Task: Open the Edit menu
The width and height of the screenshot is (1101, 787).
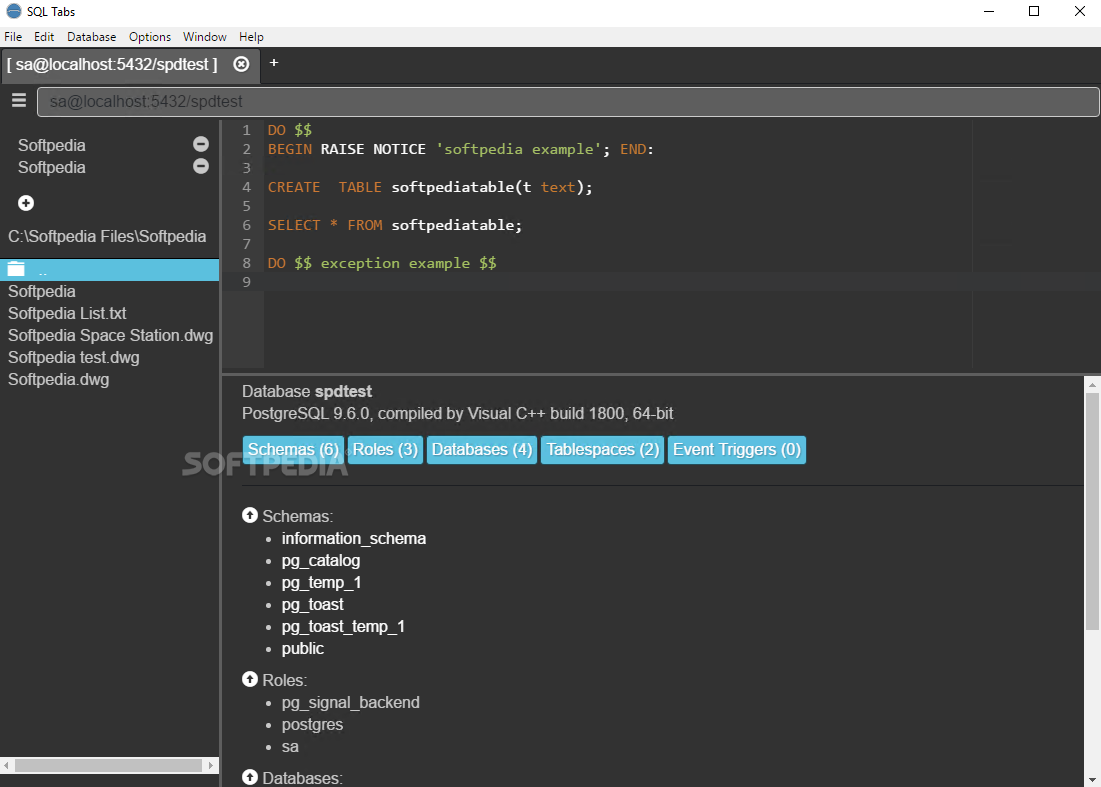Action: point(44,37)
